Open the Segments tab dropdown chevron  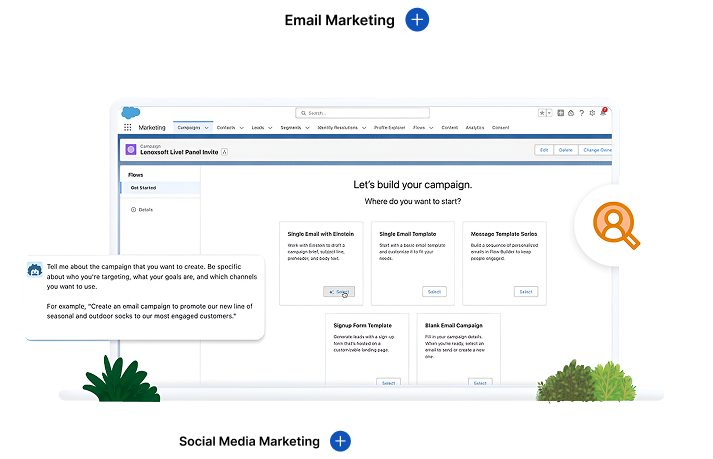307,128
